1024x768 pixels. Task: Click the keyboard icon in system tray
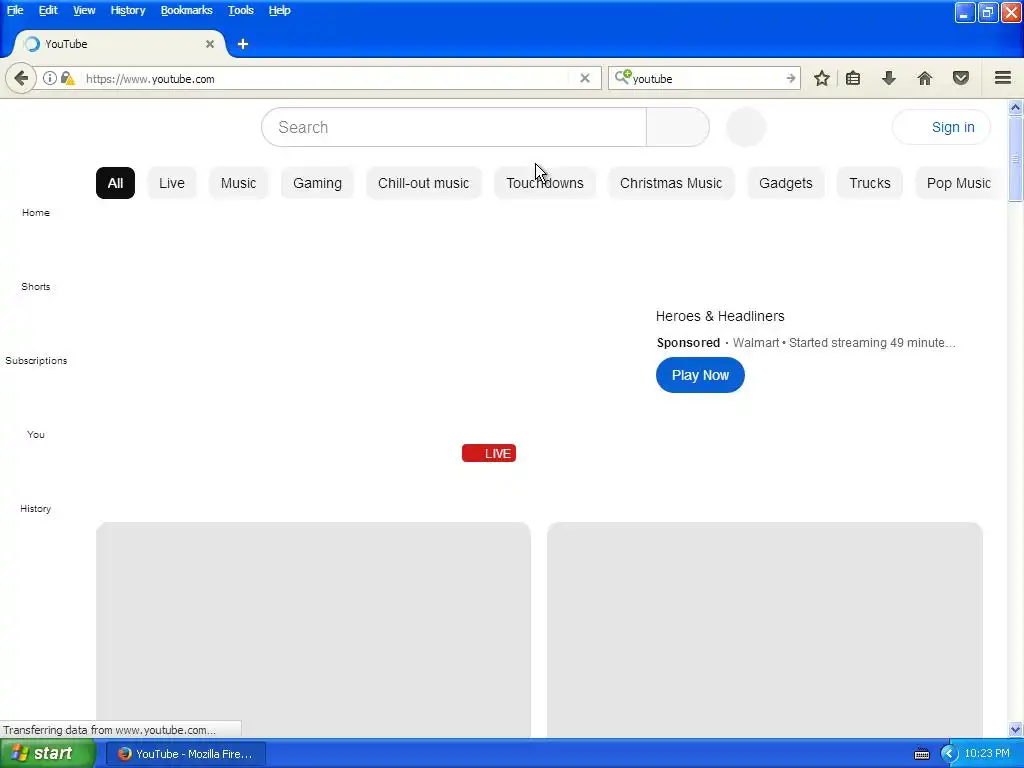pos(921,754)
